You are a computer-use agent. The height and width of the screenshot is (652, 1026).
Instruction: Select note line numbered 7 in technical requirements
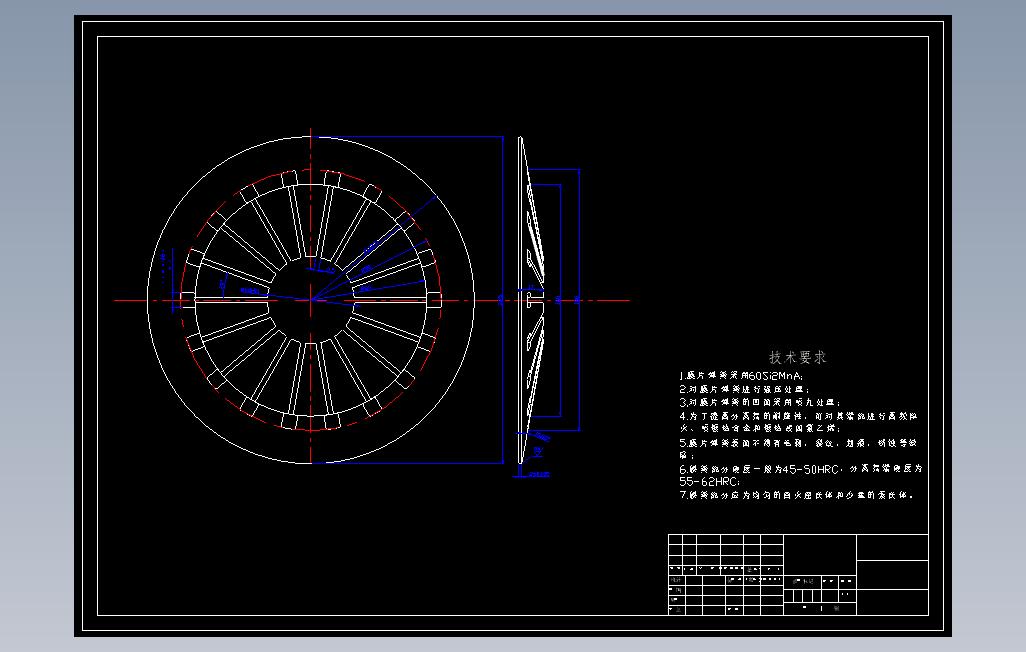[x=796, y=496]
